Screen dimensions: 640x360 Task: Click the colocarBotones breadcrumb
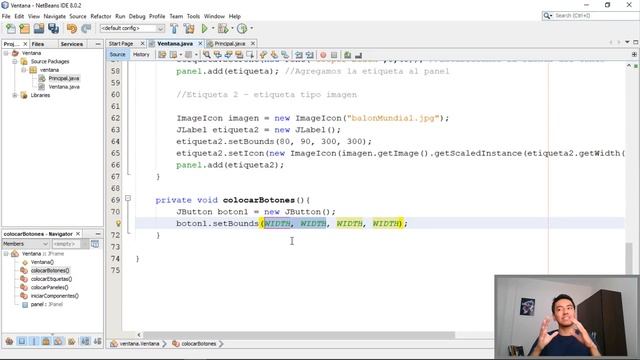(198, 344)
